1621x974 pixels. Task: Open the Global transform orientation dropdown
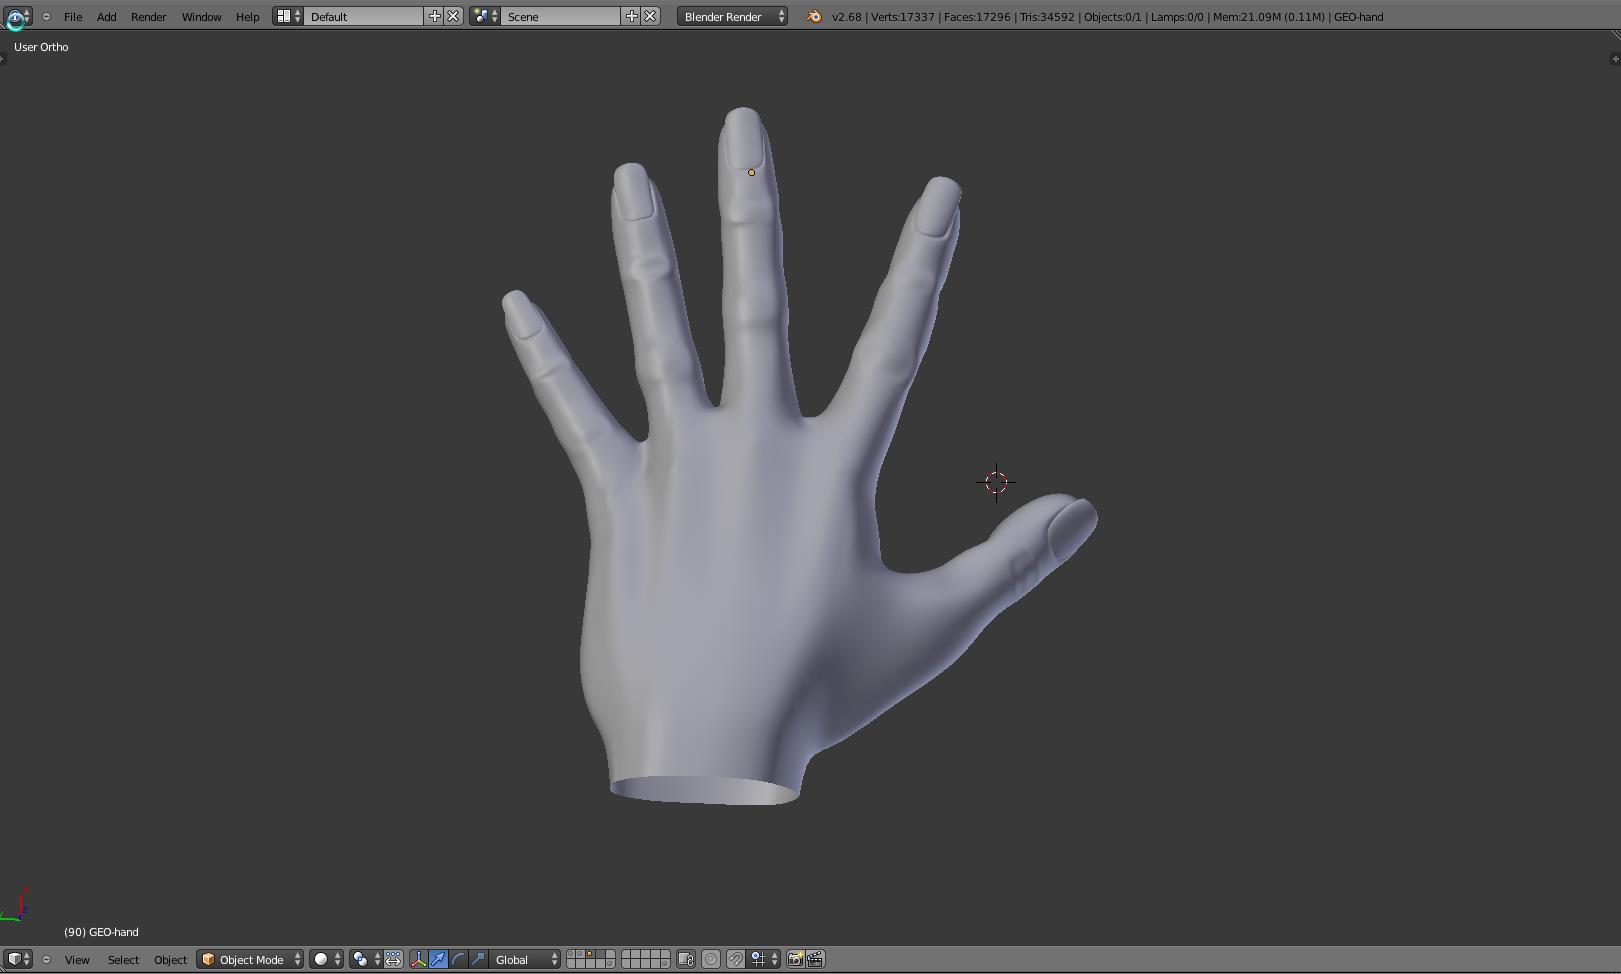point(526,960)
